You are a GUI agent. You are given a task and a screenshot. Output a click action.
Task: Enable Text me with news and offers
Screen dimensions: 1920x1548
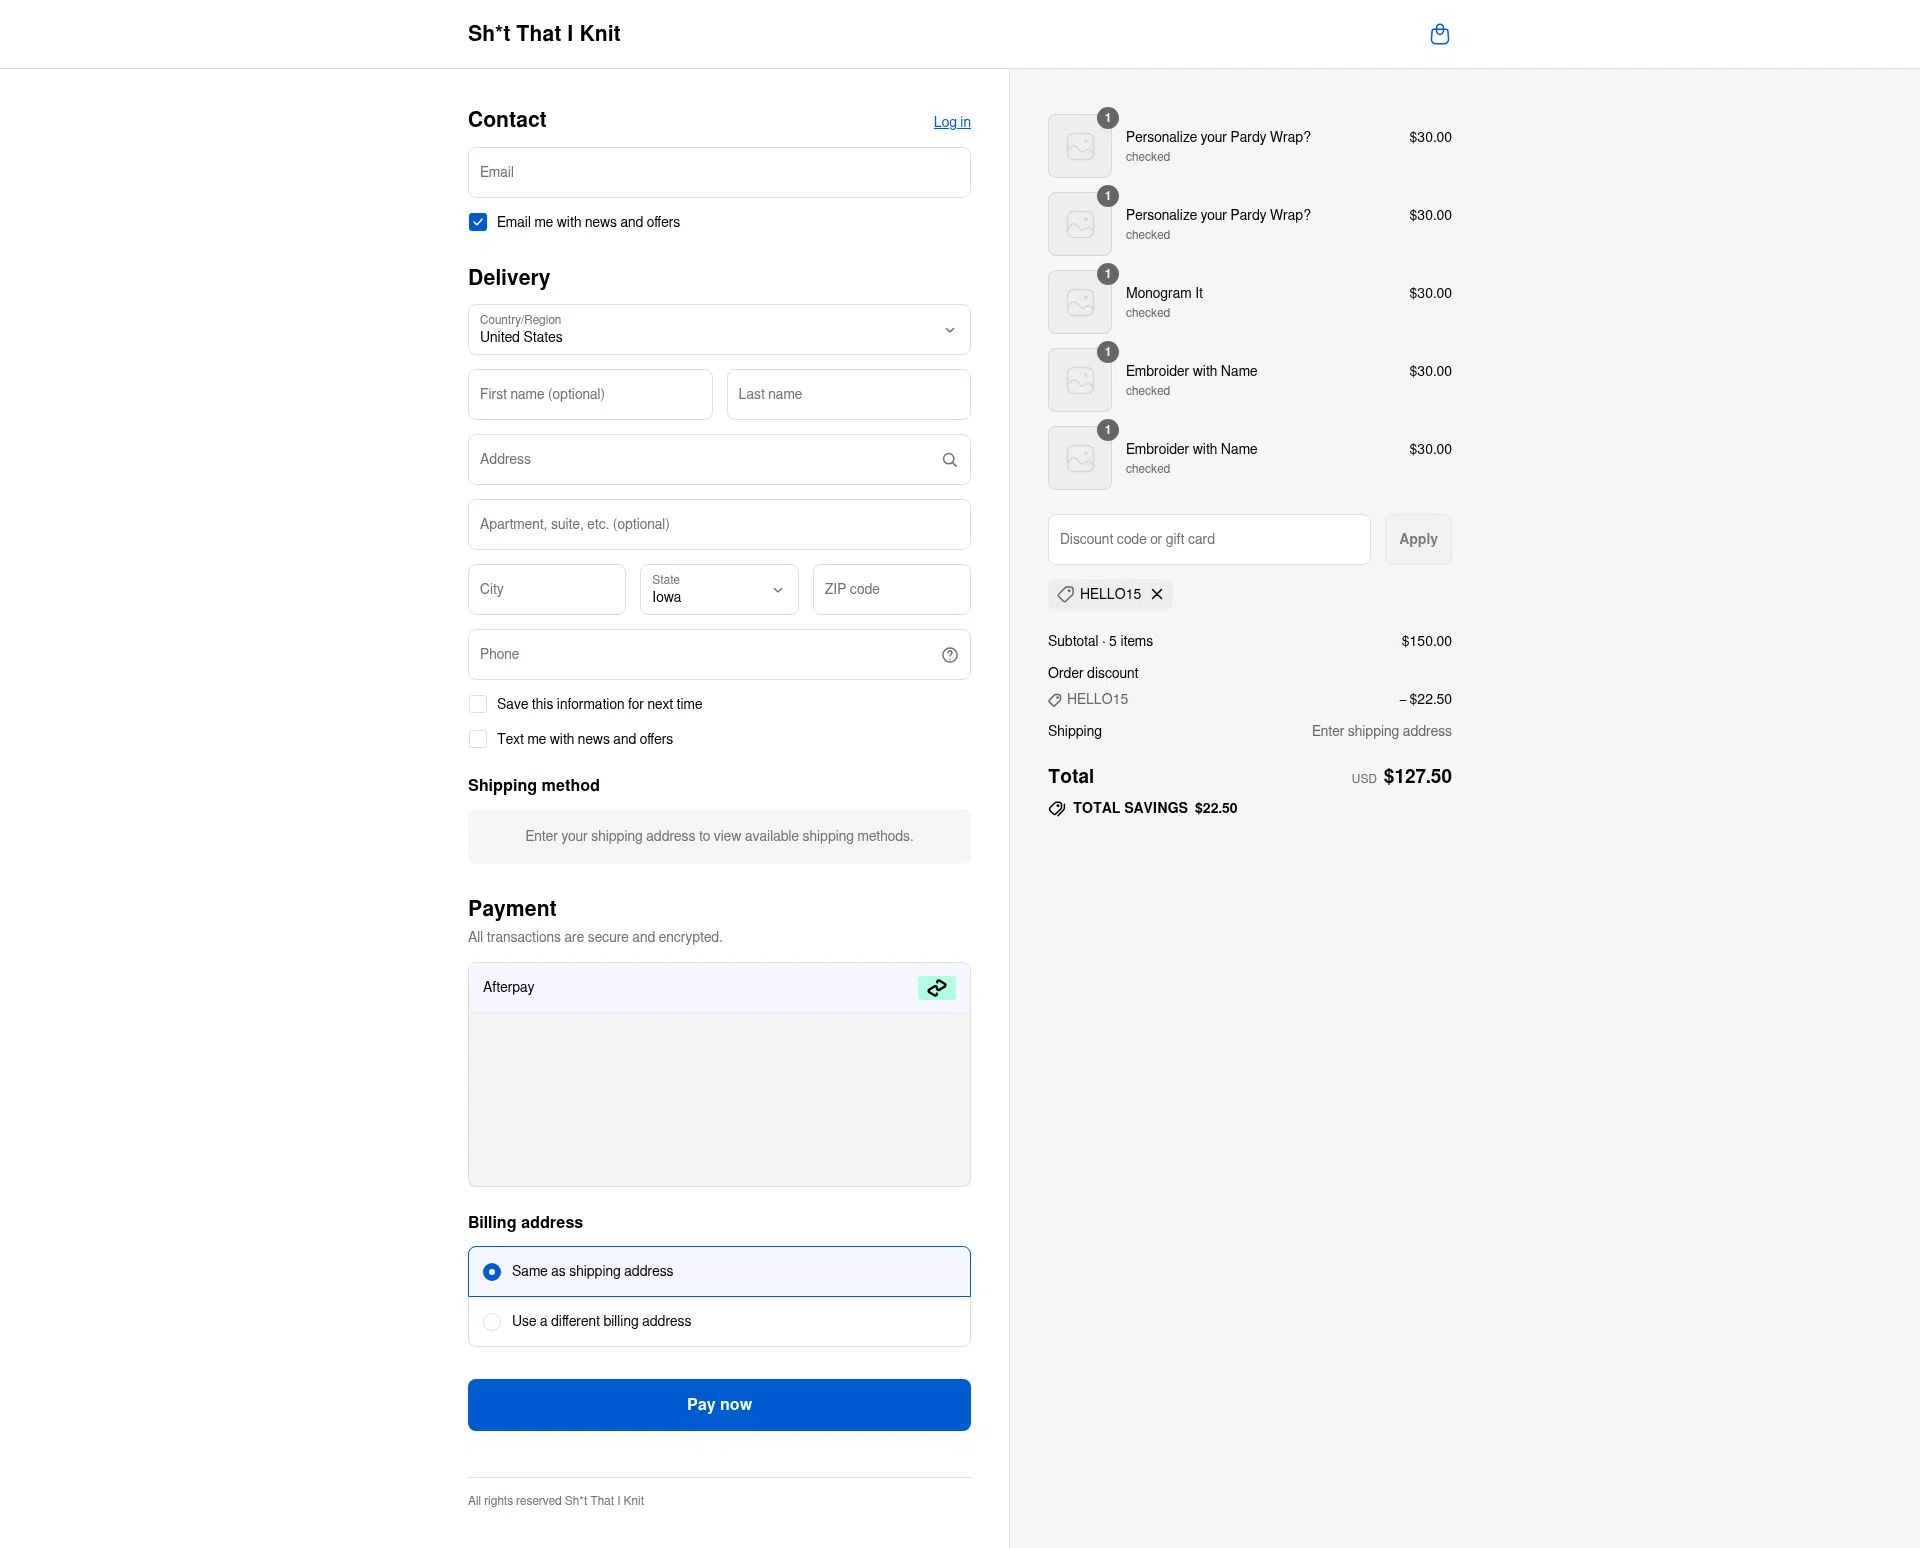click(x=478, y=739)
